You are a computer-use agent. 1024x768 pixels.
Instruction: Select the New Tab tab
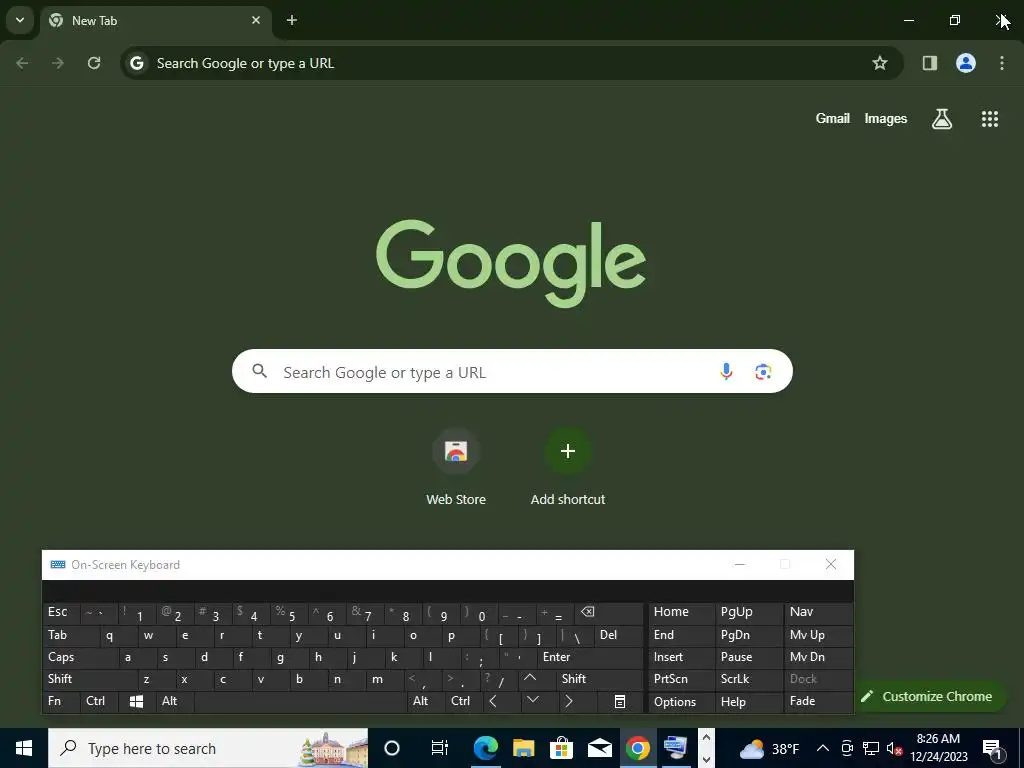[155, 20]
